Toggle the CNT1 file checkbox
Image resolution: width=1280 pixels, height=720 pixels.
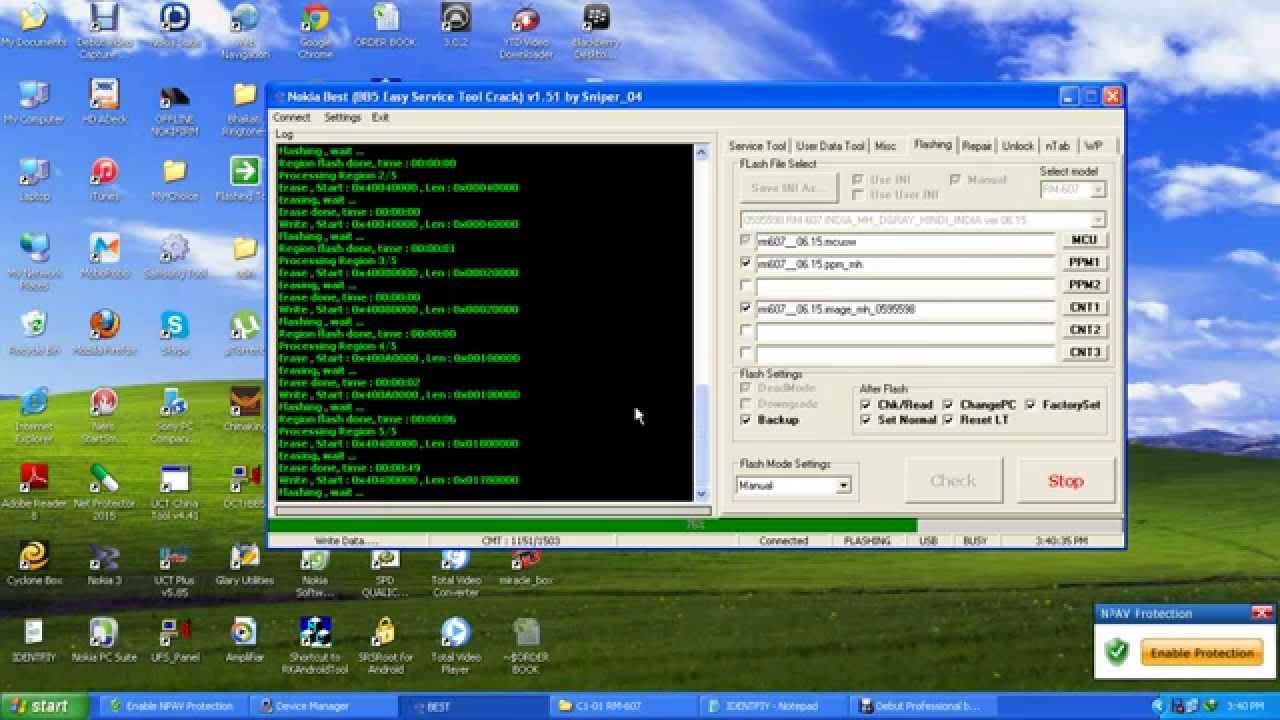pyautogui.click(x=746, y=309)
